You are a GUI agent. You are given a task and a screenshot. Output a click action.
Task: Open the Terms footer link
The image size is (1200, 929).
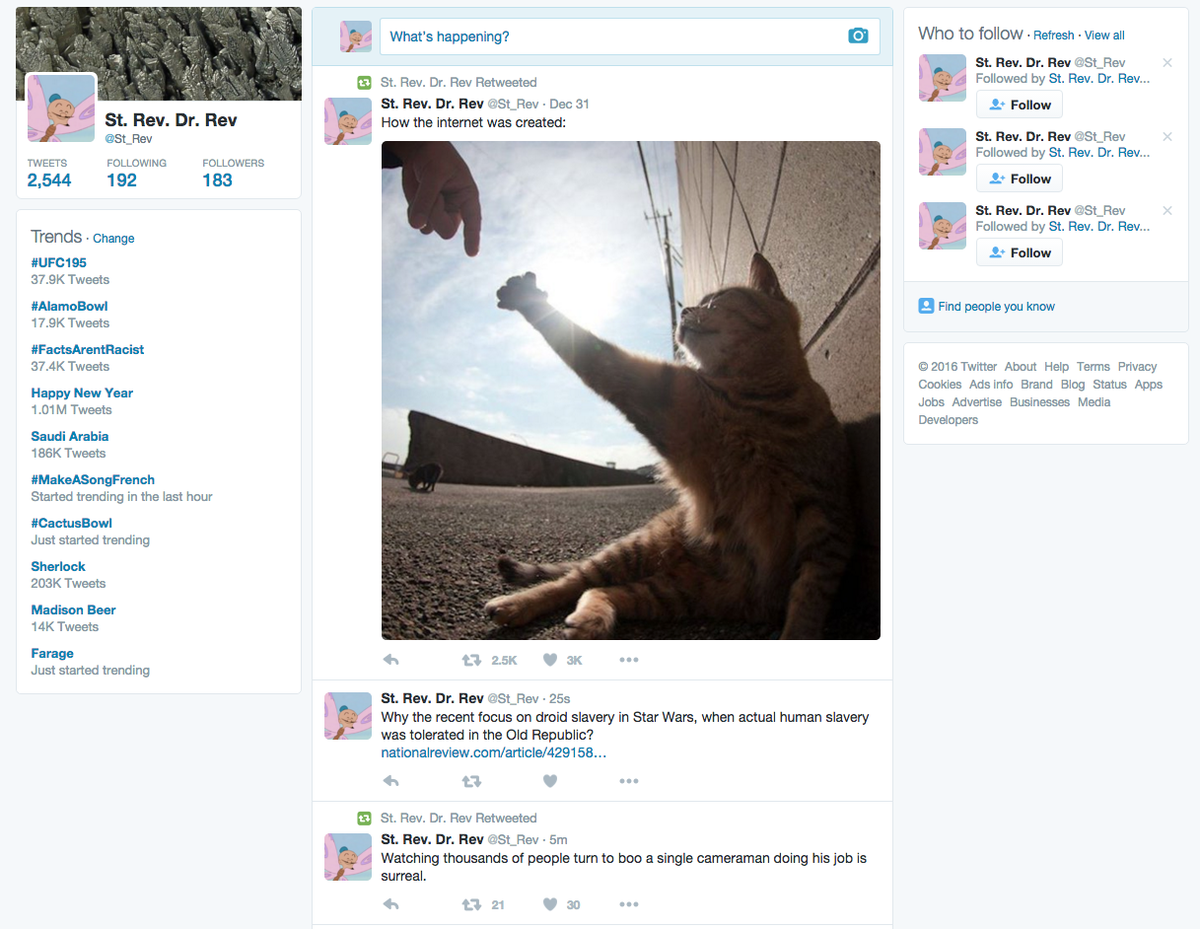pos(1093,367)
